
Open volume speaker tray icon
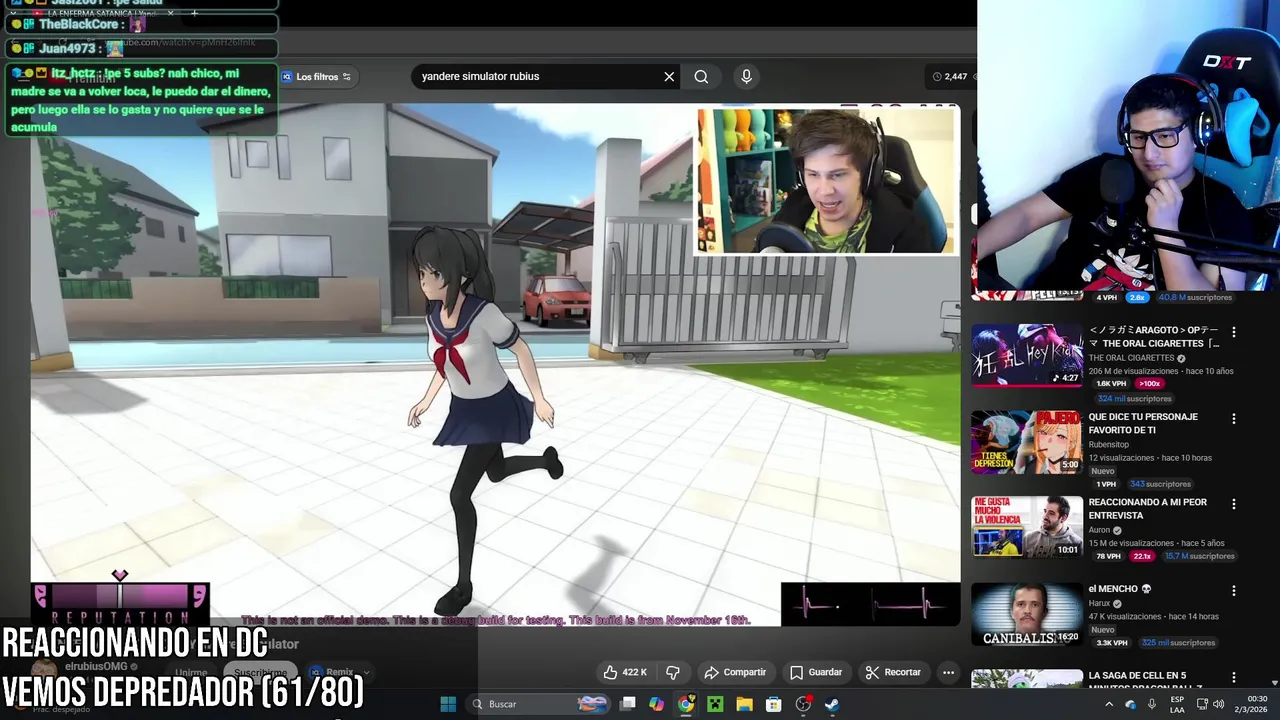1219,704
